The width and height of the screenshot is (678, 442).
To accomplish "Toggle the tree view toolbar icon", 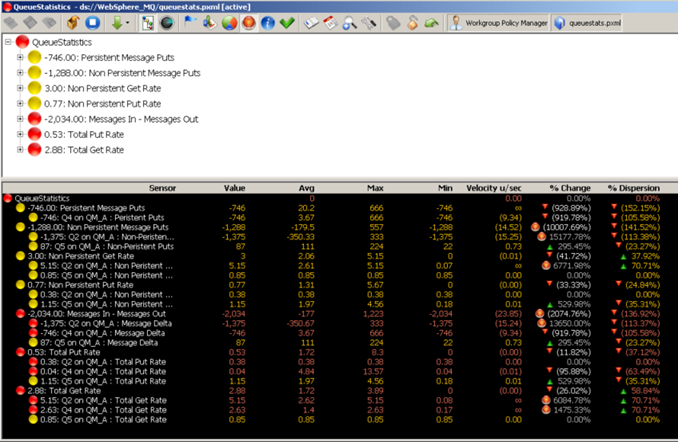I will [147, 23].
